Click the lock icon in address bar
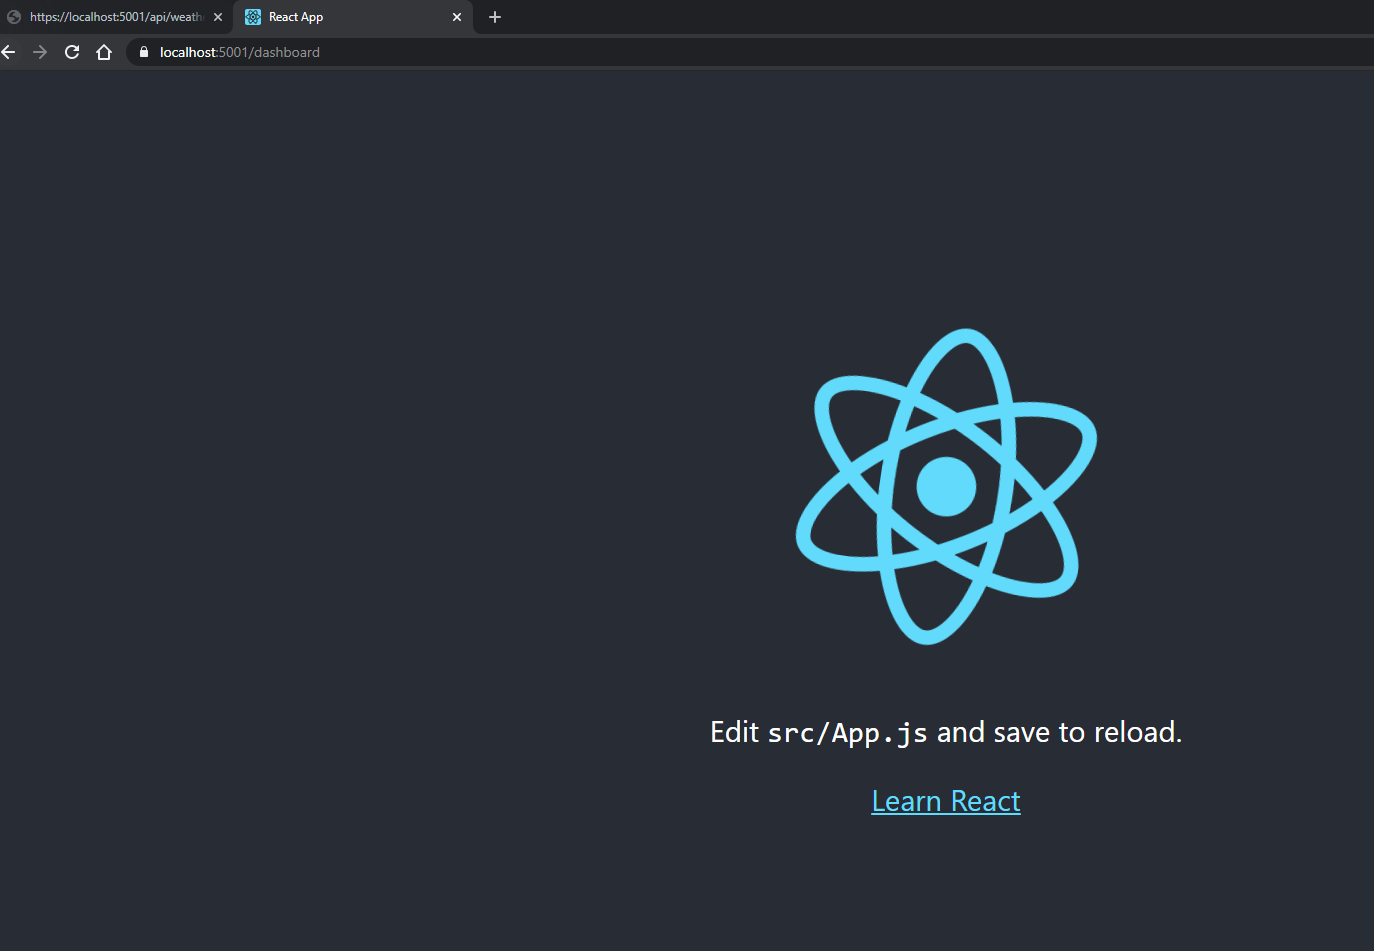Image resolution: width=1374 pixels, height=951 pixels. [143, 52]
